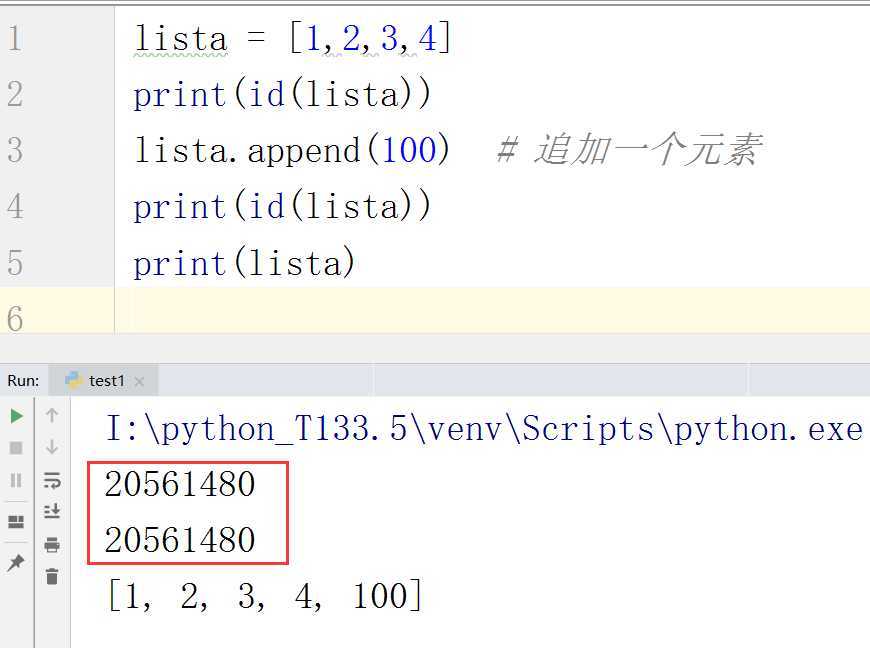Click the python.exe path in console
The height and width of the screenshot is (648, 870).
[x=483, y=429]
